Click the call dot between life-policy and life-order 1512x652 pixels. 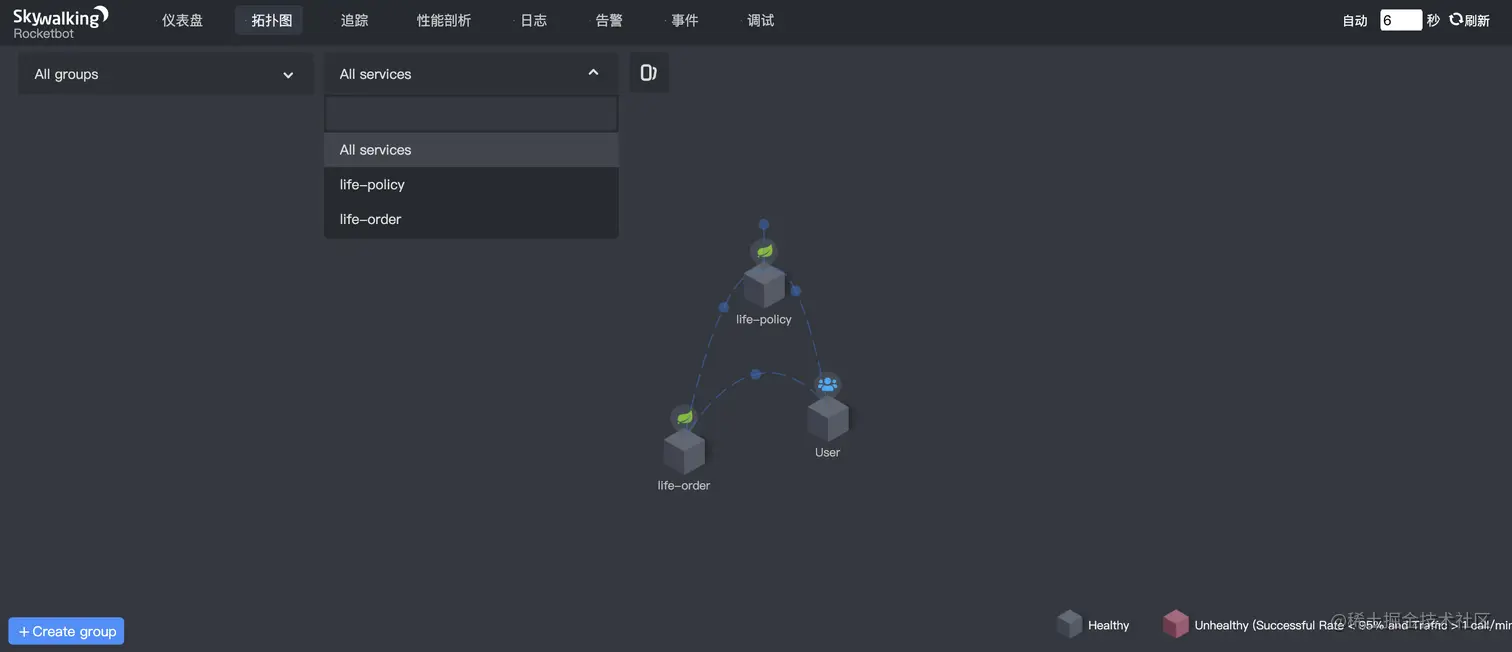(x=724, y=307)
